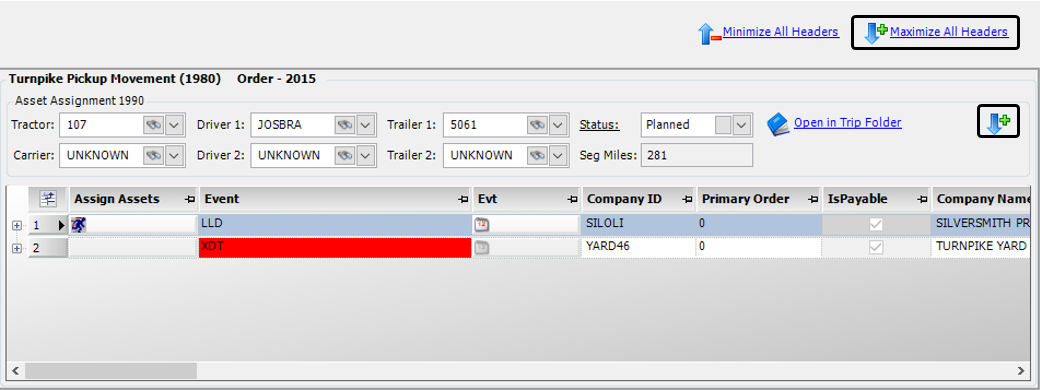The height and width of the screenshot is (390, 1040).
Task: Click the running figure icon in row 1
Action: (79, 225)
